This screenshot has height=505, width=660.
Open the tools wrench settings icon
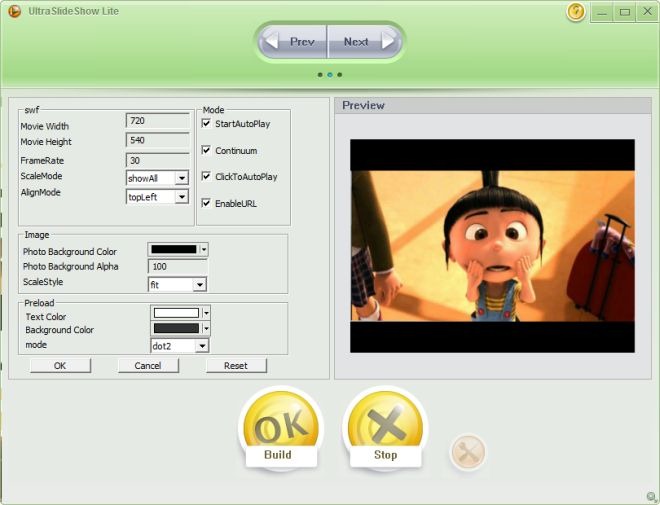click(468, 452)
